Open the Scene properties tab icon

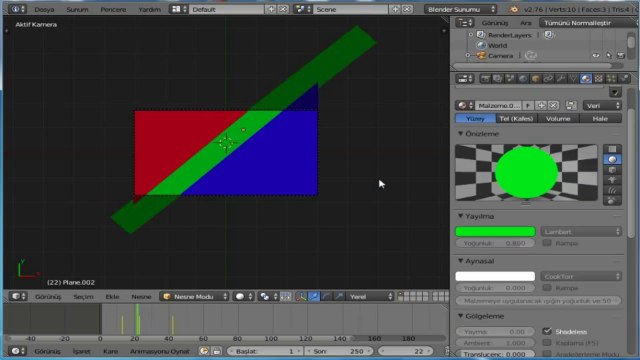(510, 79)
